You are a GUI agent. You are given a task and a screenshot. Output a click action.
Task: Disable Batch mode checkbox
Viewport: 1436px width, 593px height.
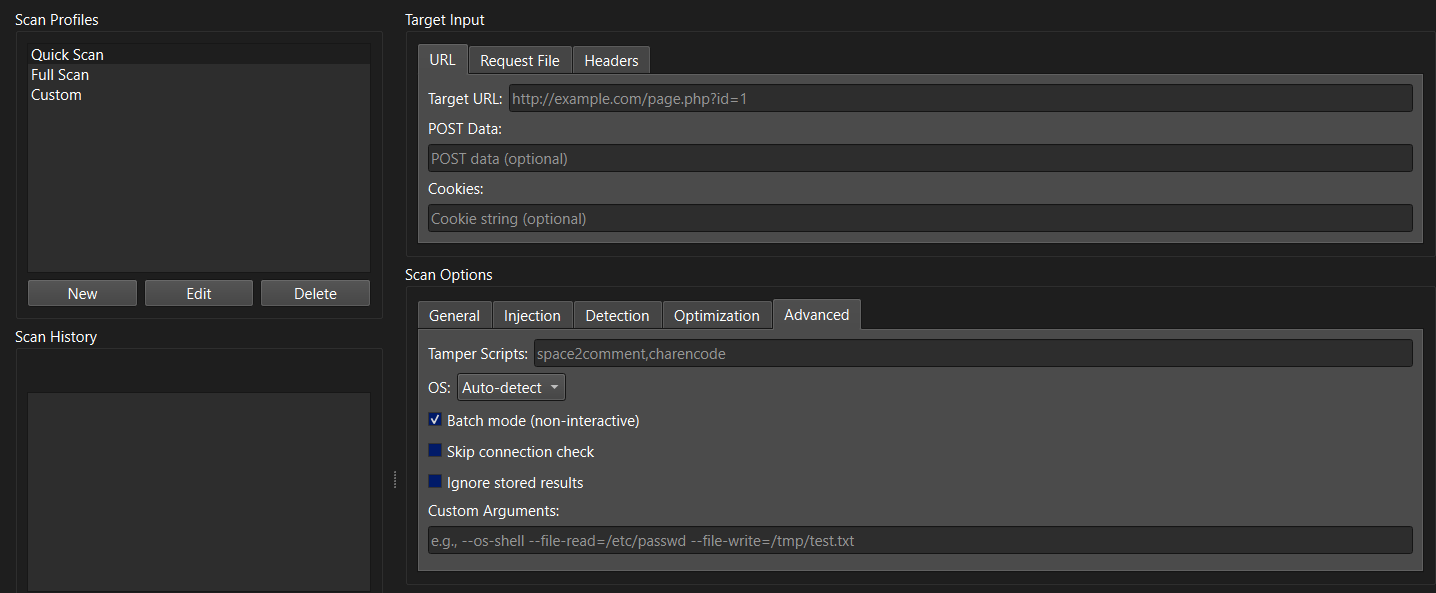[435, 419]
